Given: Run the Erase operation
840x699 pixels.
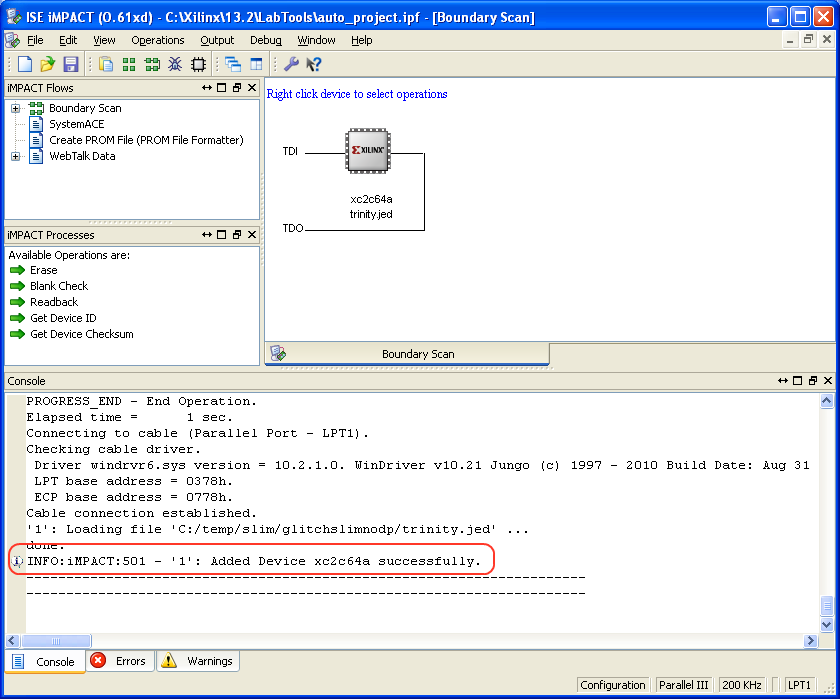Looking at the screenshot, I should [43, 270].
